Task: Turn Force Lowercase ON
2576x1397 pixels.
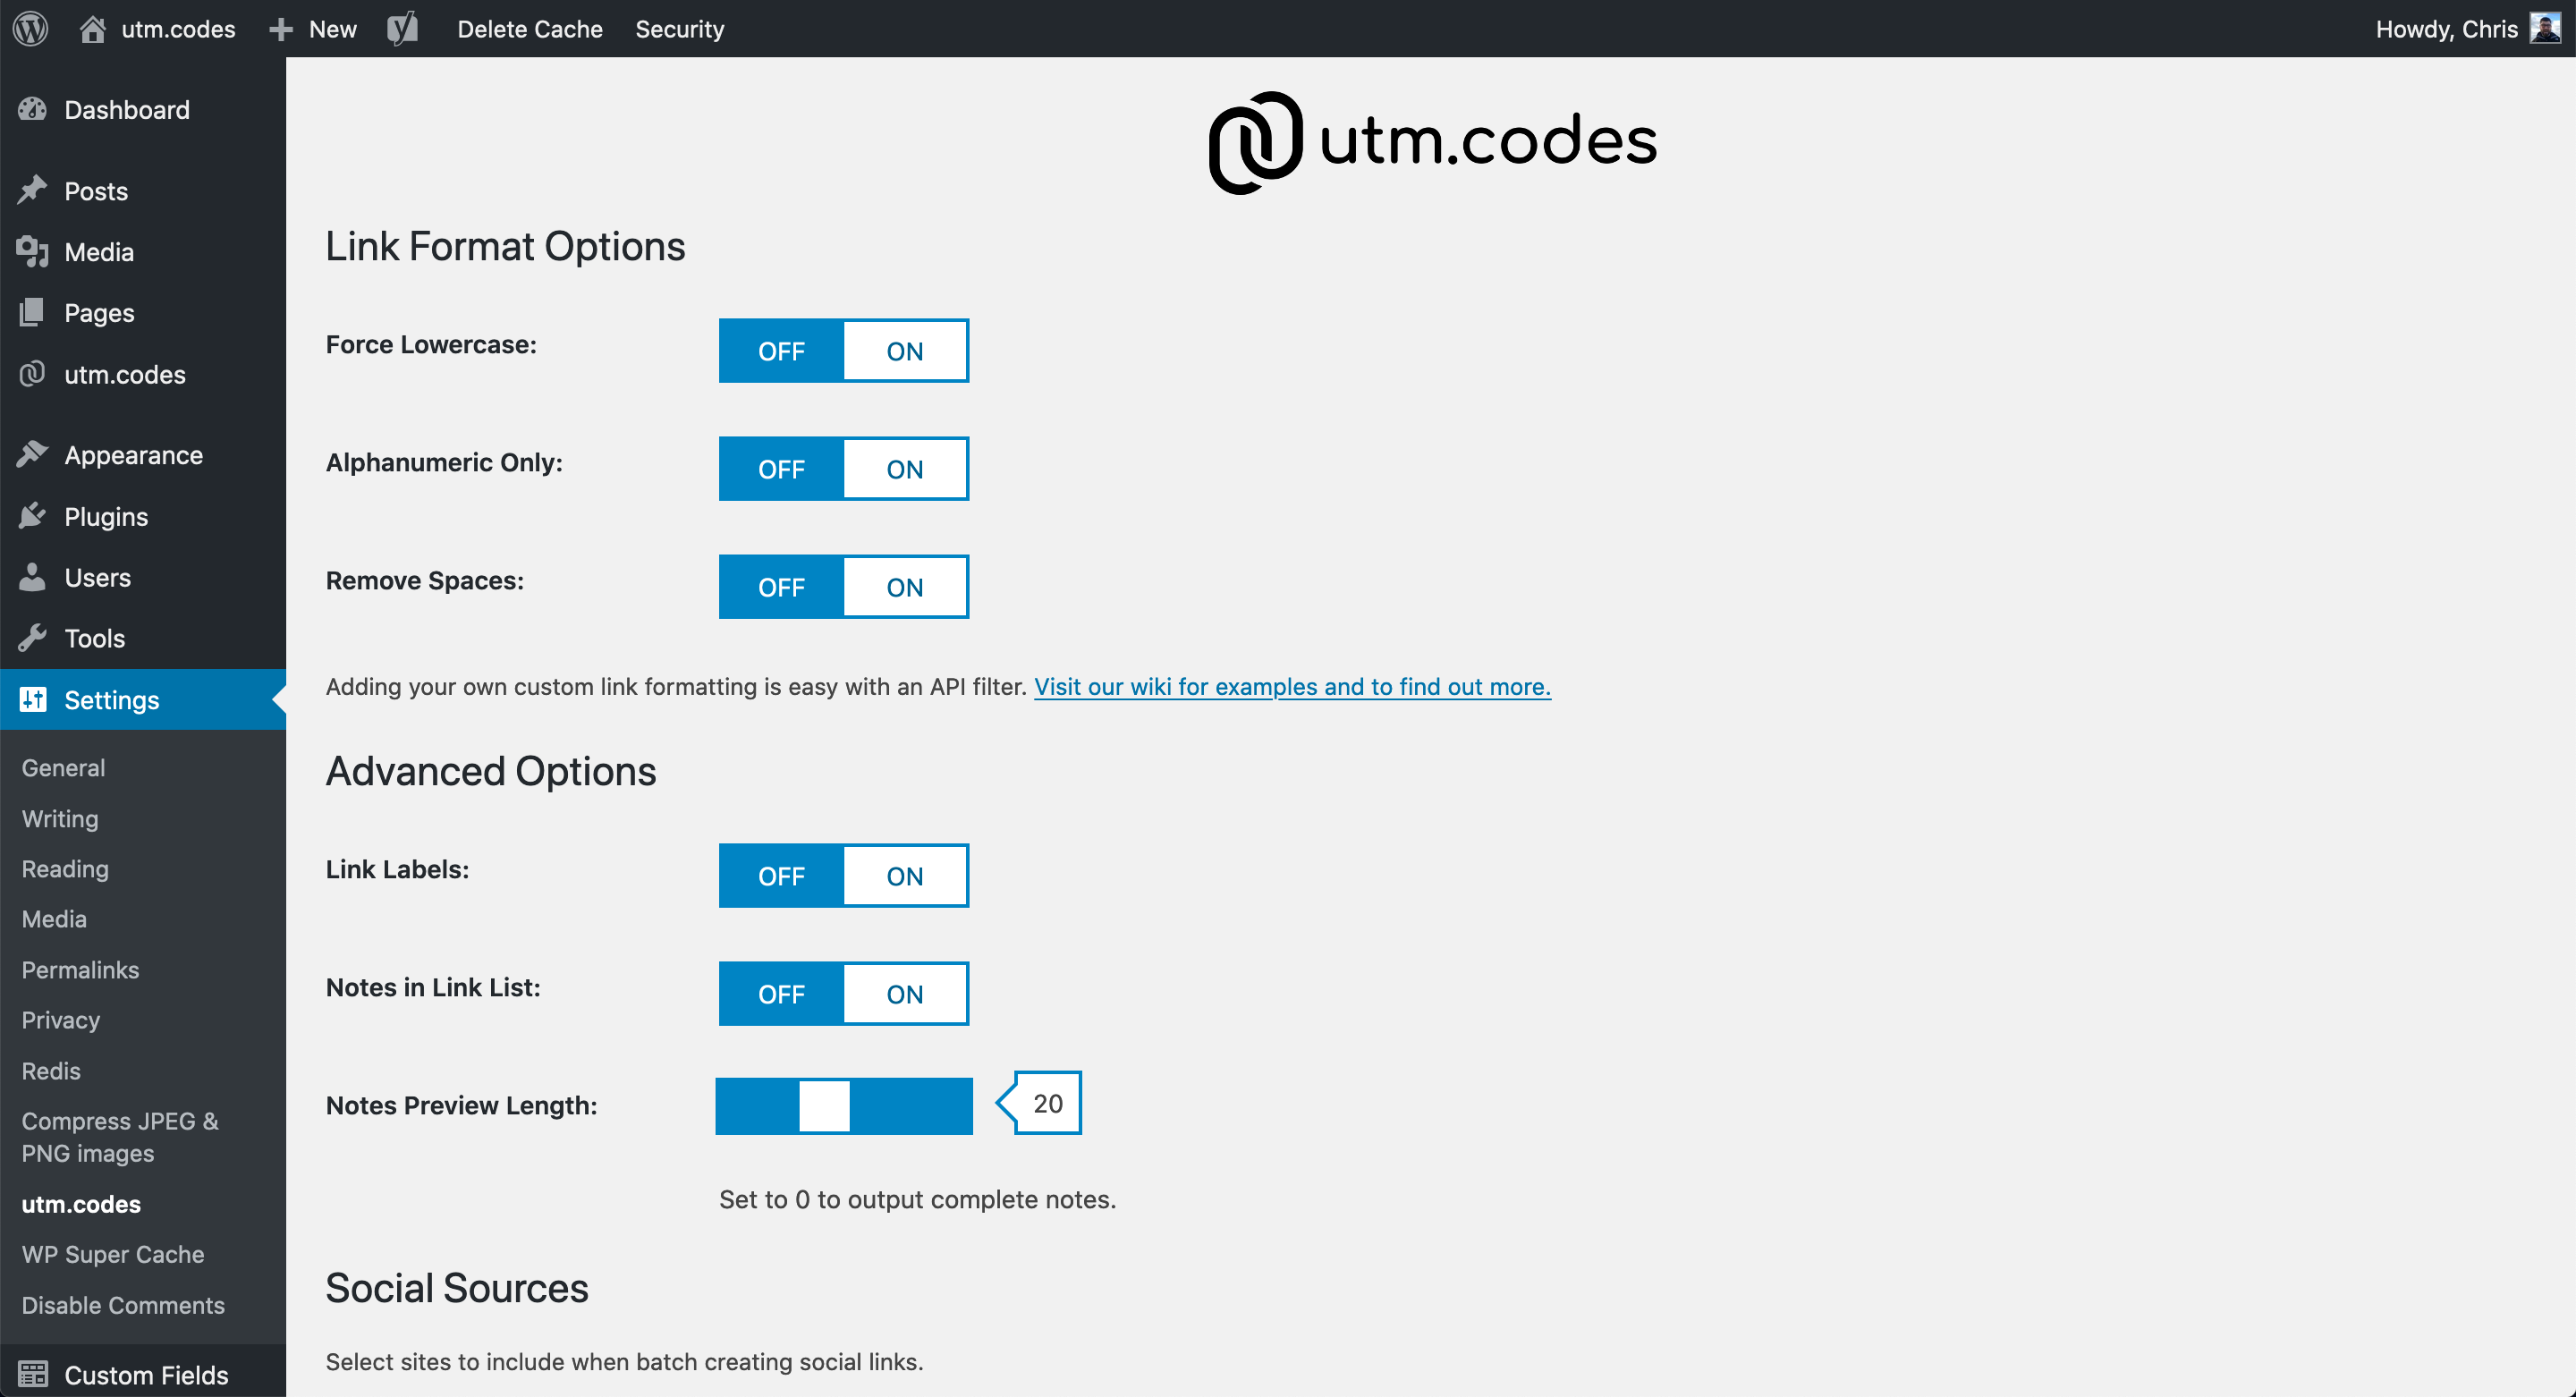Action: [904, 351]
